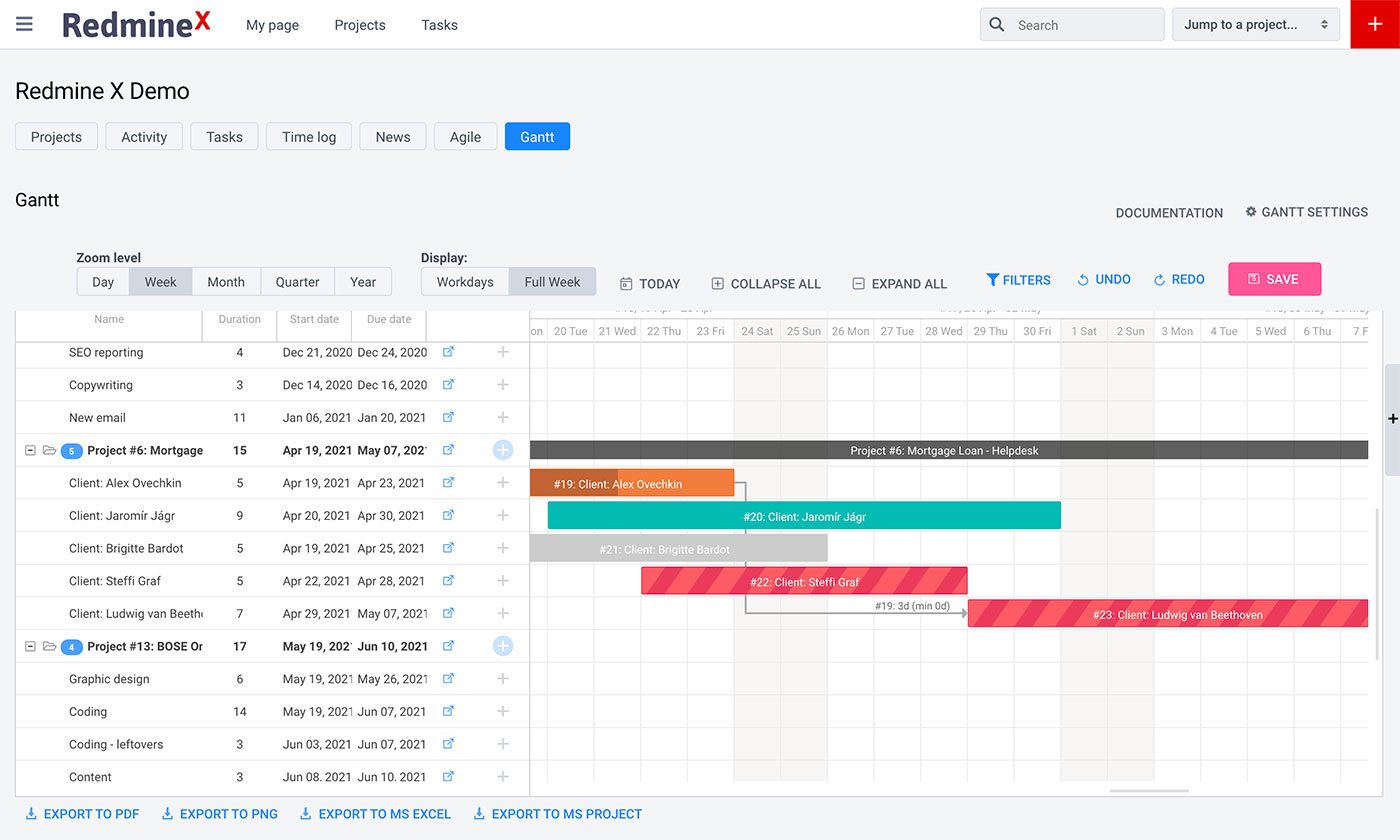
Task: Open external link for Project #6: Mortgage
Action: click(448, 450)
